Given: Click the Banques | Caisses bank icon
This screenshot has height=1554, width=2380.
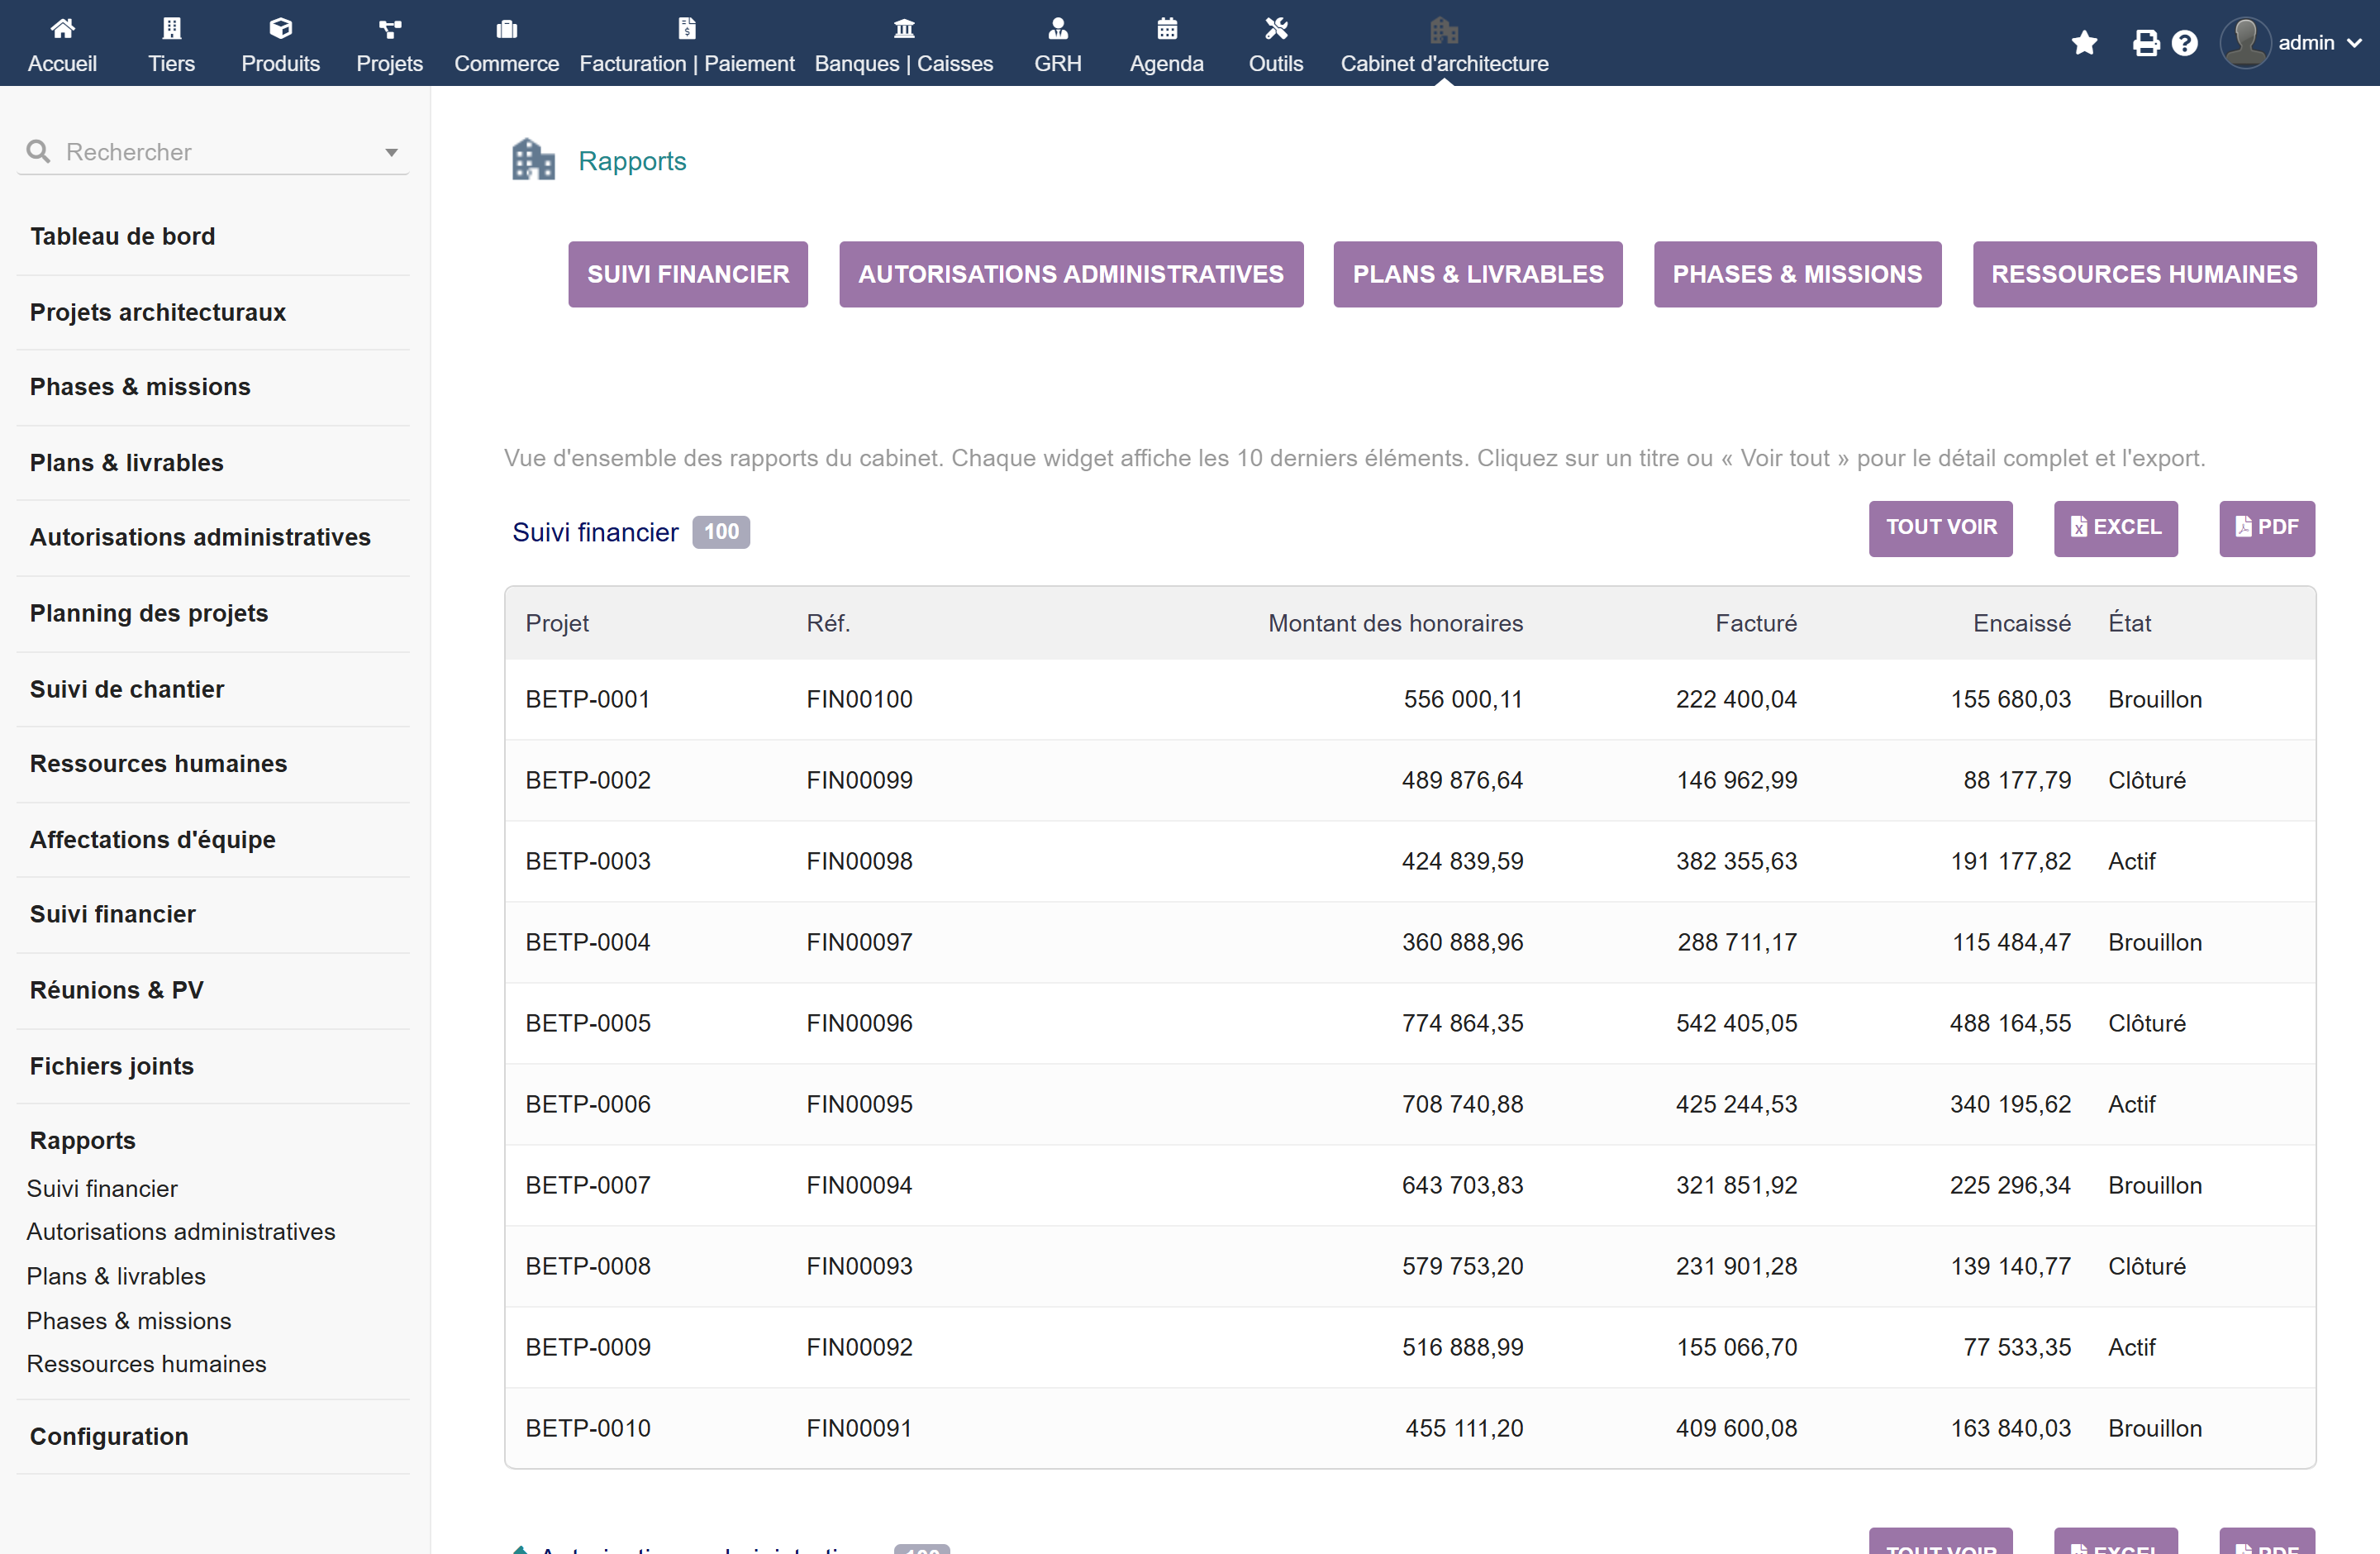Looking at the screenshot, I should coord(903,28).
